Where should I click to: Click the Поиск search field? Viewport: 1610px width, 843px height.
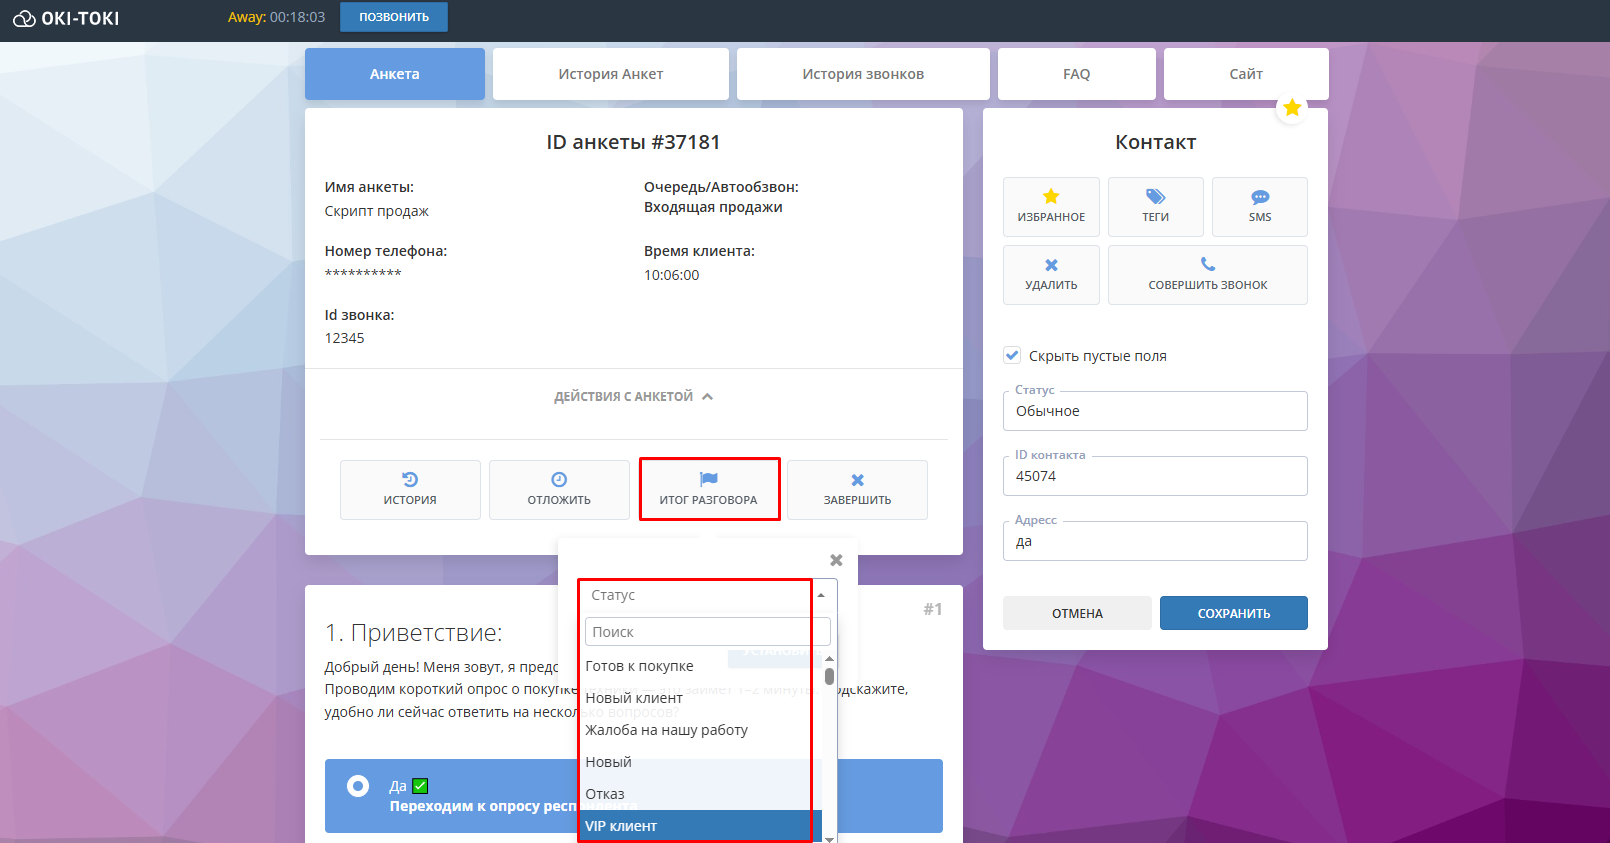(x=707, y=632)
